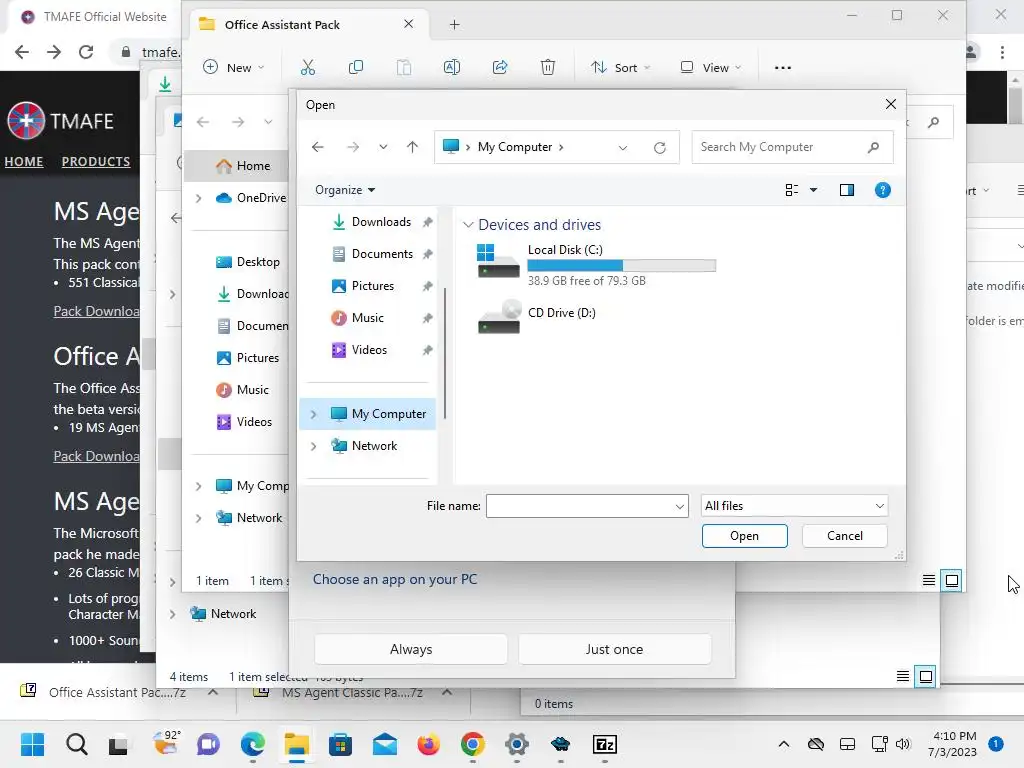Open Google Chrome from the taskbar
The width and height of the screenshot is (1024, 768).
click(x=472, y=744)
